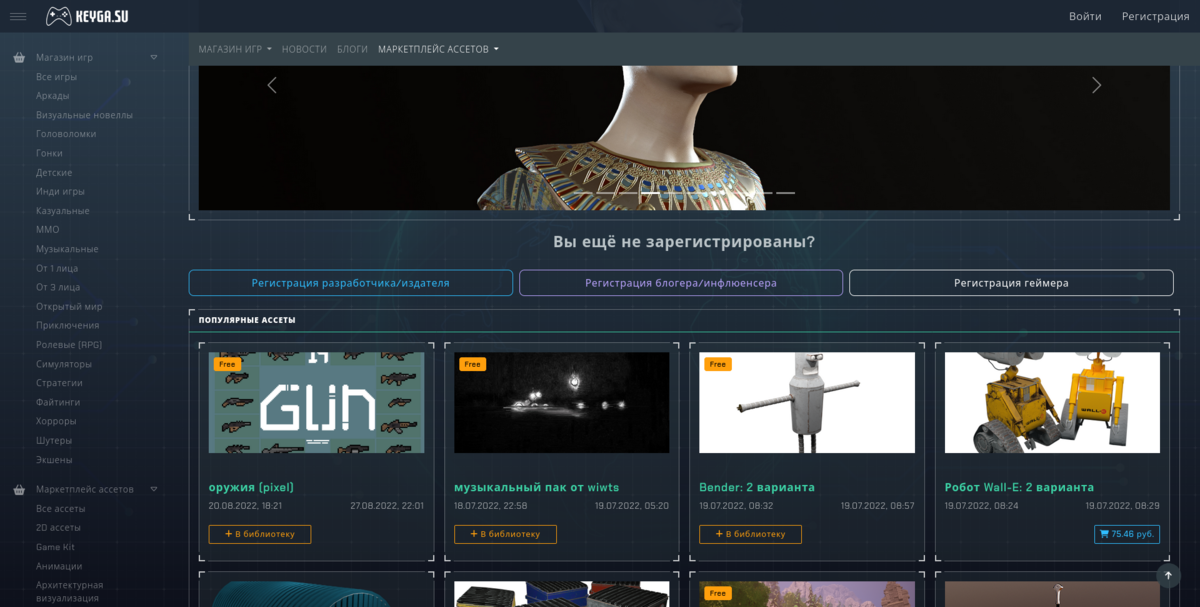1200x607 pixels.
Task: Select Все игры in sidebar
Action: pos(56,77)
